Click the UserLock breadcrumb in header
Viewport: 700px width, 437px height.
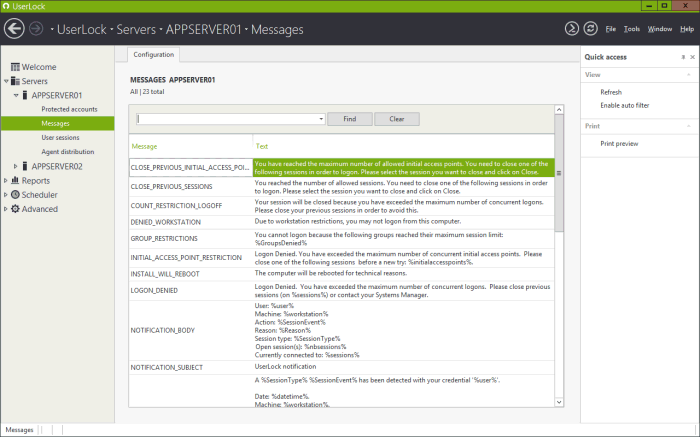coord(82,29)
